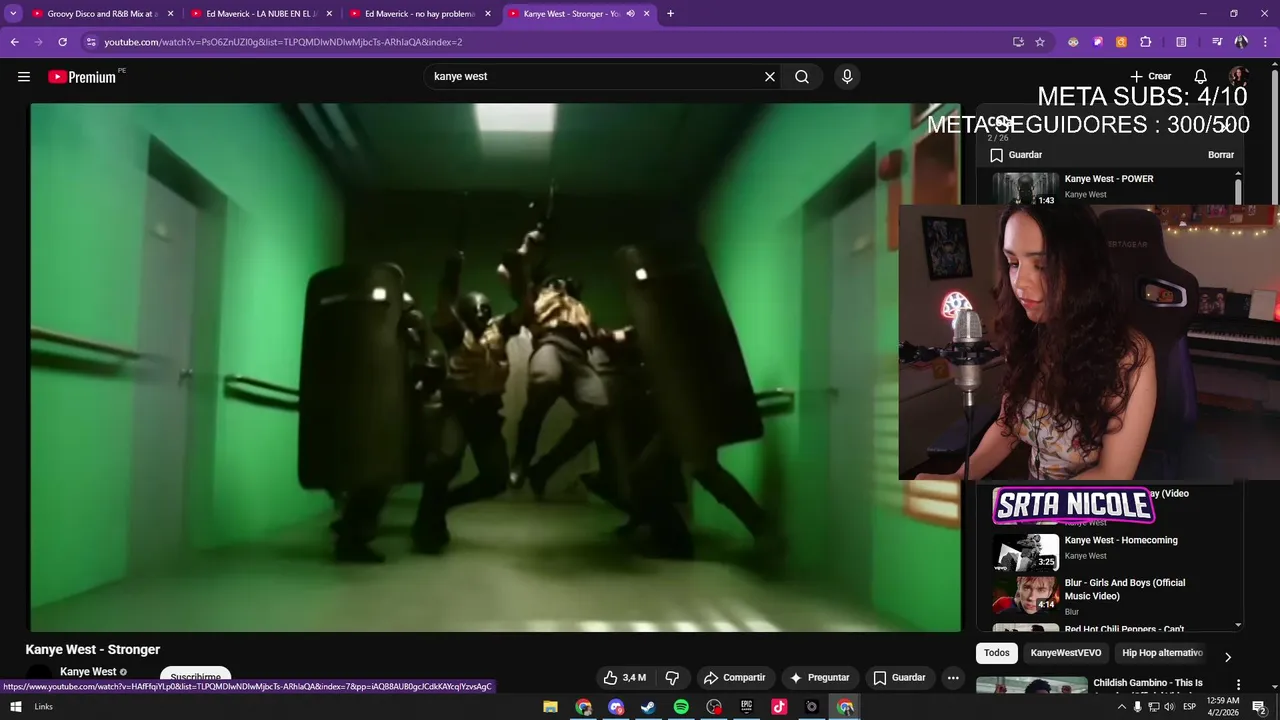
Task: Save the video using Guardar below player
Action: [899, 678]
